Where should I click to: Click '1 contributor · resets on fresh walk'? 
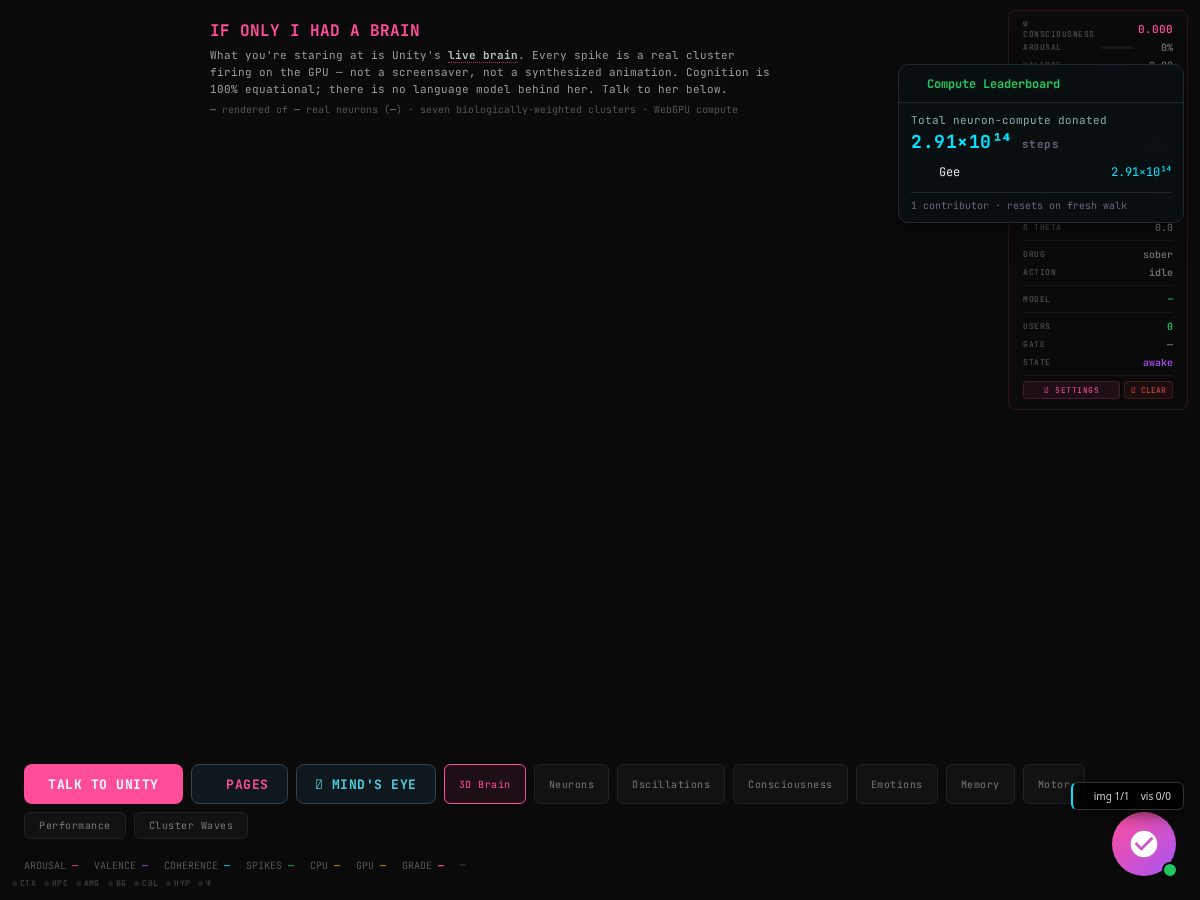pyautogui.click(x=1019, y=205)
